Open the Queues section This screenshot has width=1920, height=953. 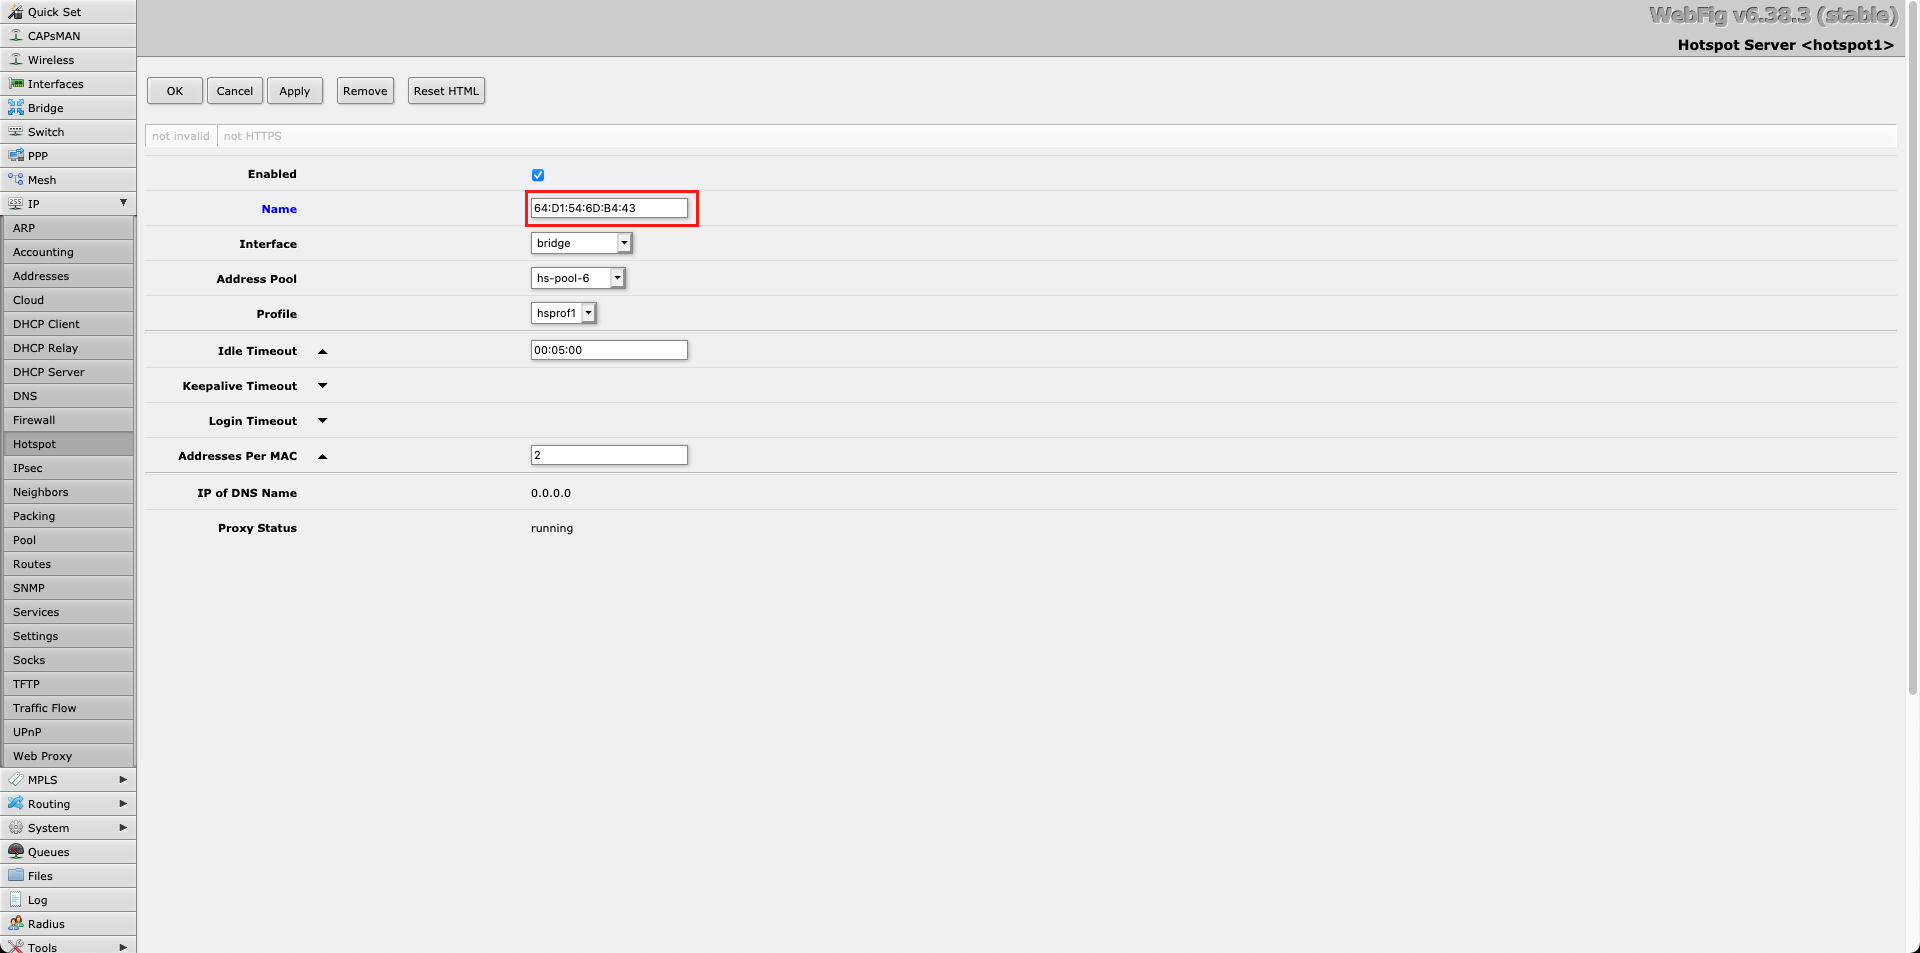[68, 852]
